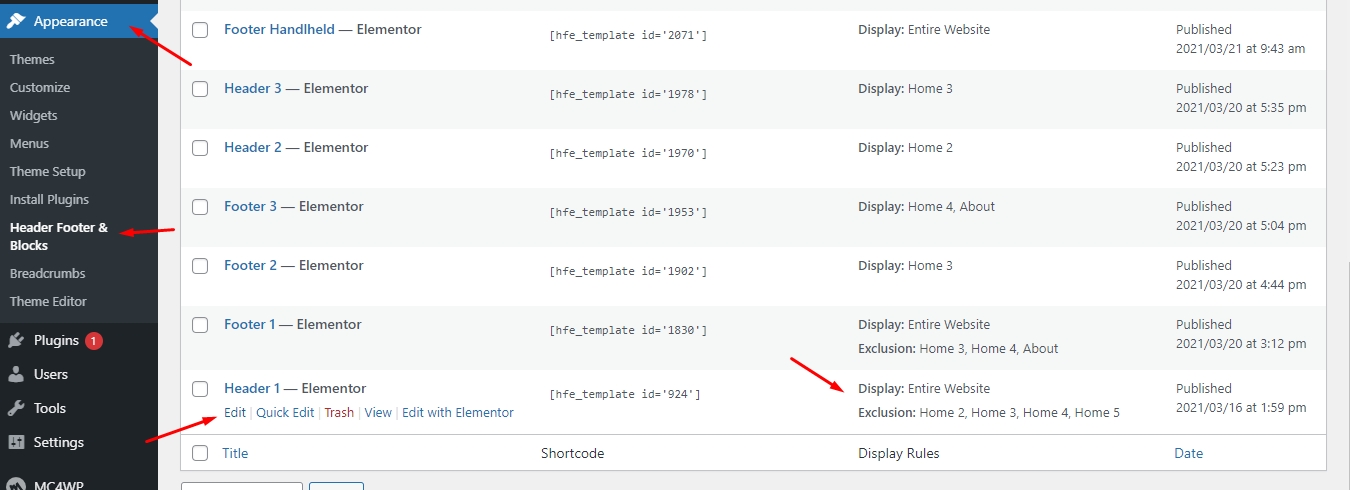Open the Customize submenu item
The image size is (1350, 490).
click(40, 88)
